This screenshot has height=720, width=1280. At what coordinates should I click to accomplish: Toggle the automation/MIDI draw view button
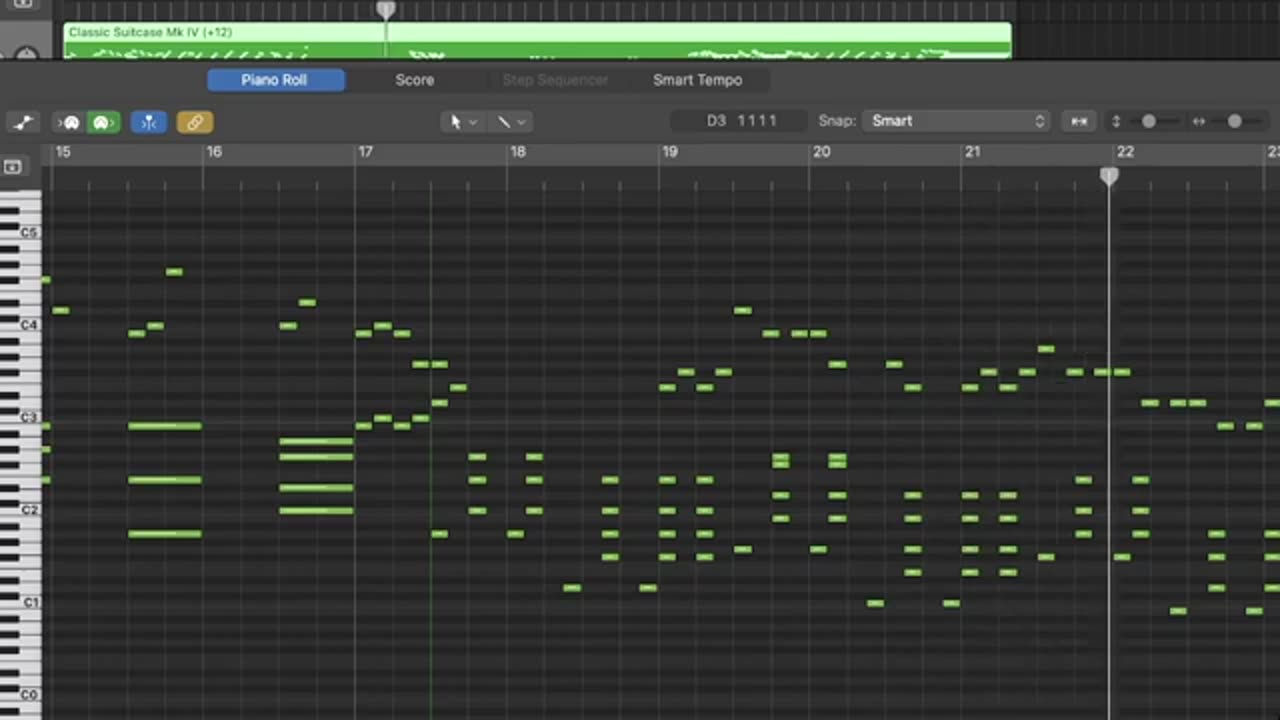[23, 122]
